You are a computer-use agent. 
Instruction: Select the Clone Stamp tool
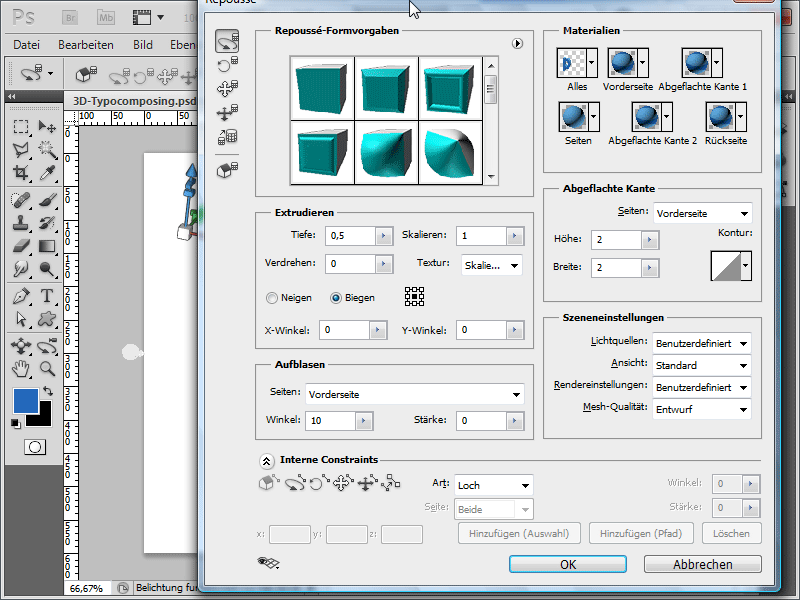click(x=21, y=223)
